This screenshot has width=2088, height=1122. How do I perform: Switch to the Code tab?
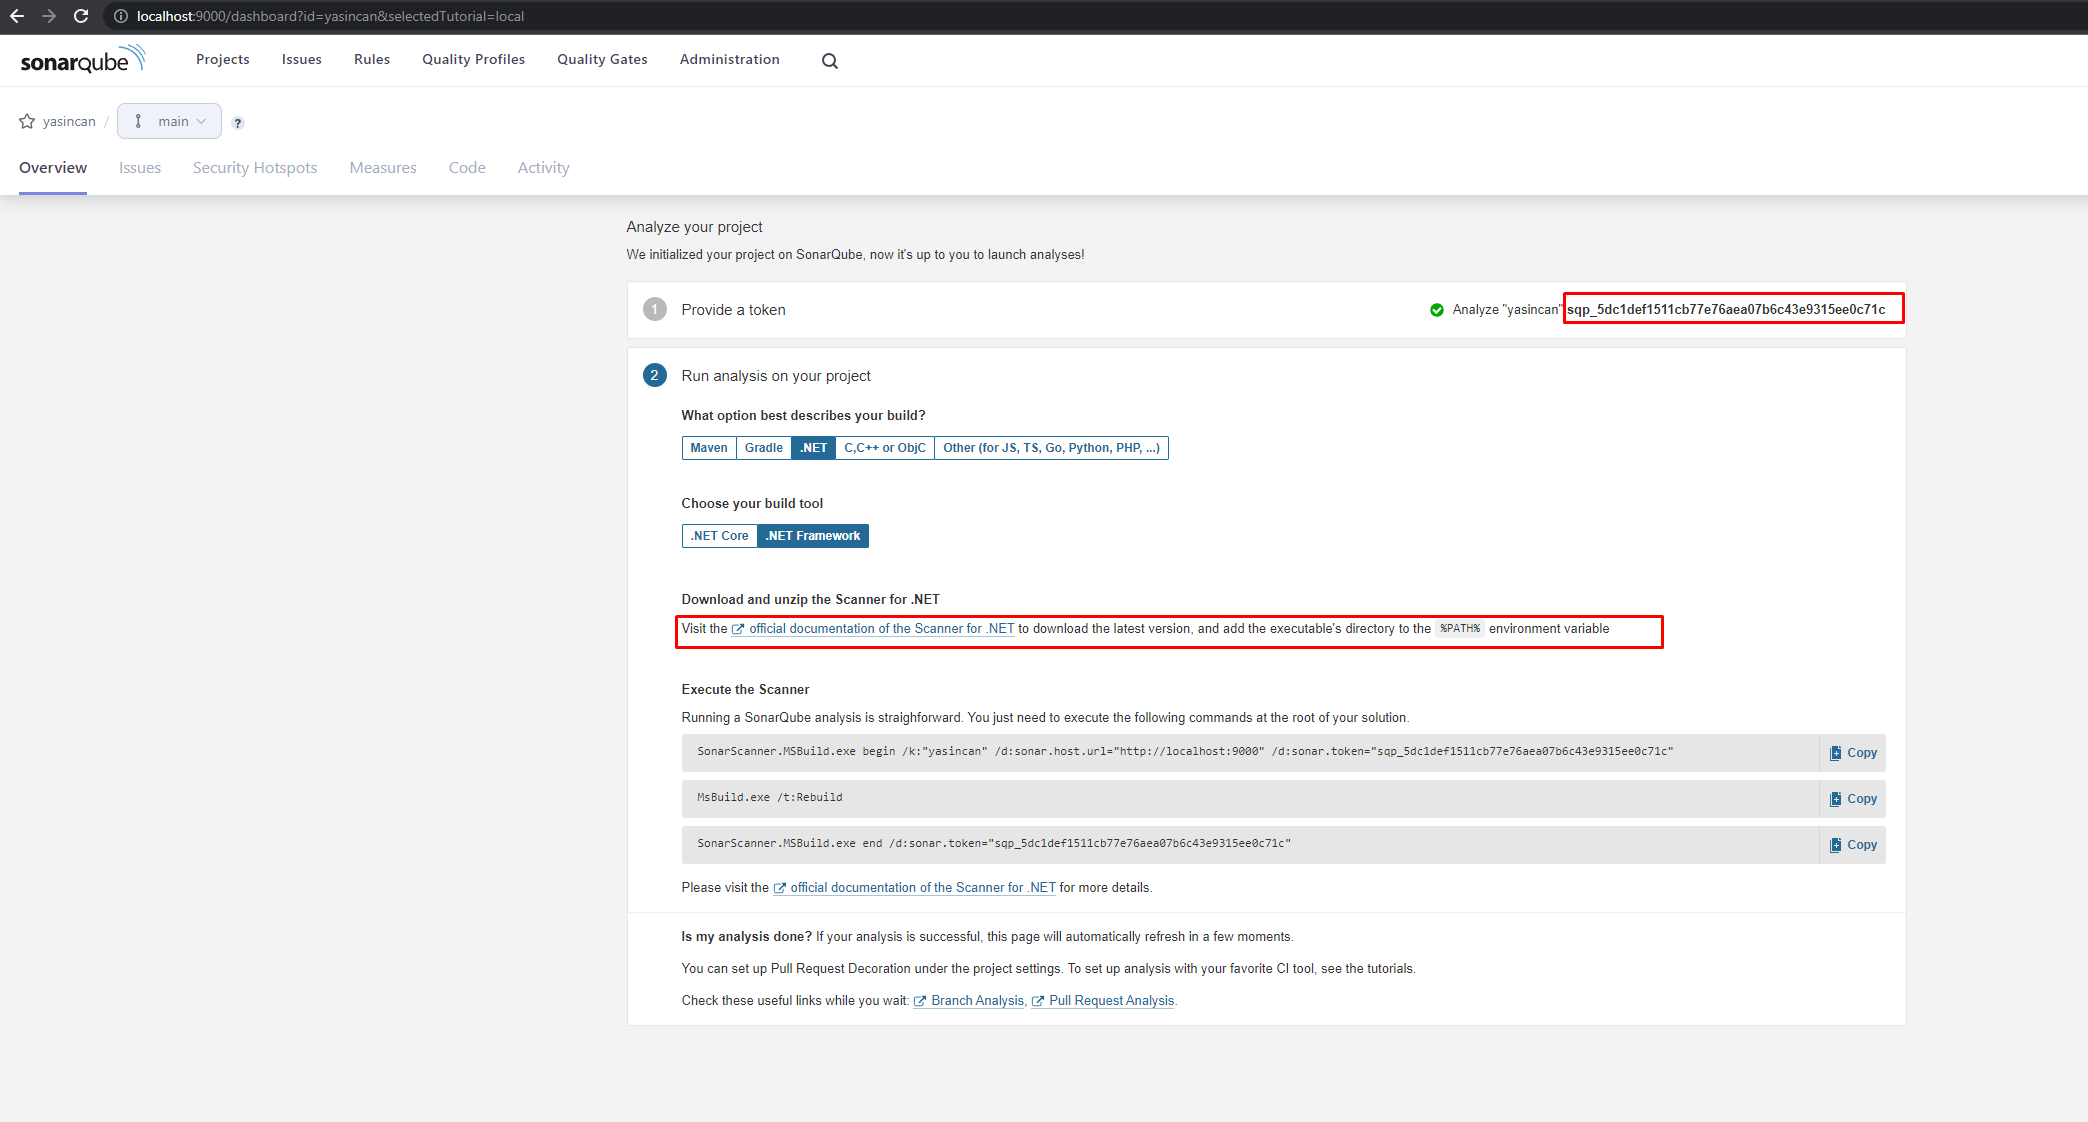[467, 168]
